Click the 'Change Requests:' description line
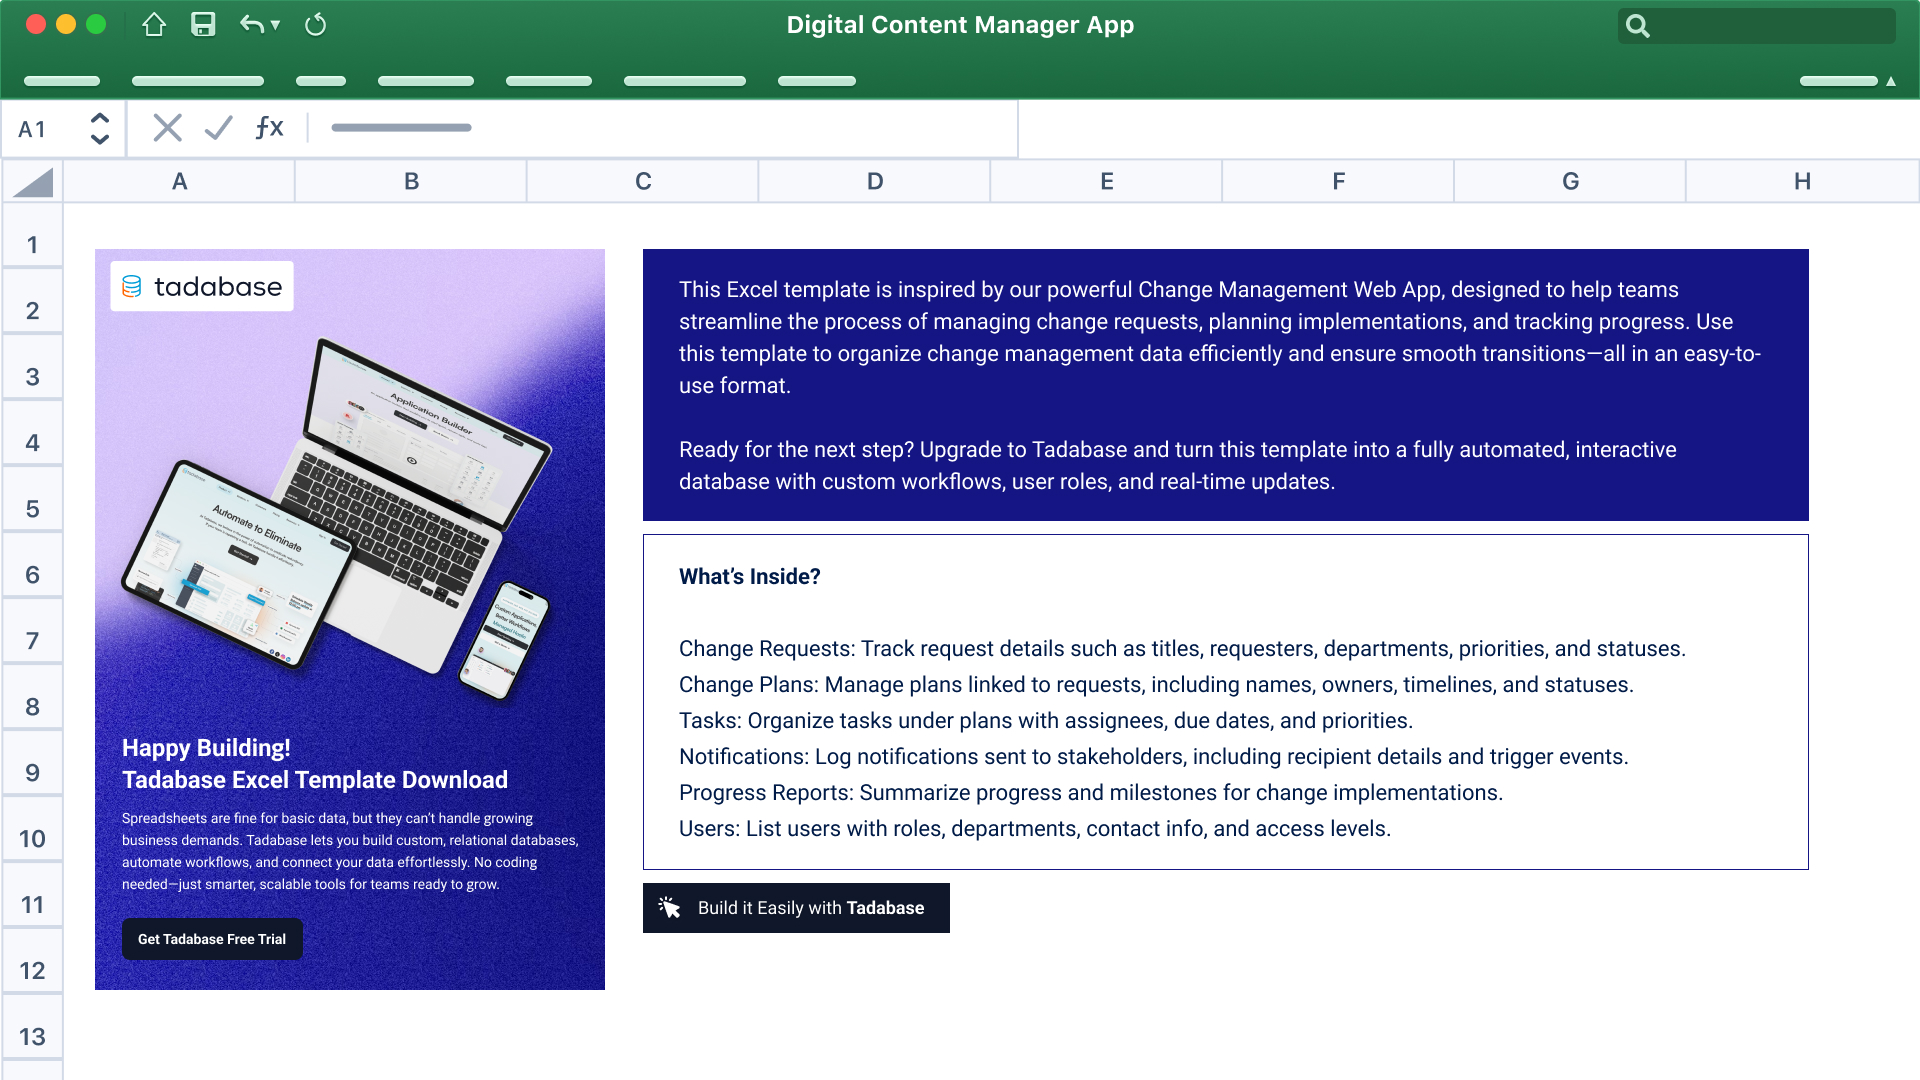This screenshot has height=1080, width=1920. pos(1182,649)
